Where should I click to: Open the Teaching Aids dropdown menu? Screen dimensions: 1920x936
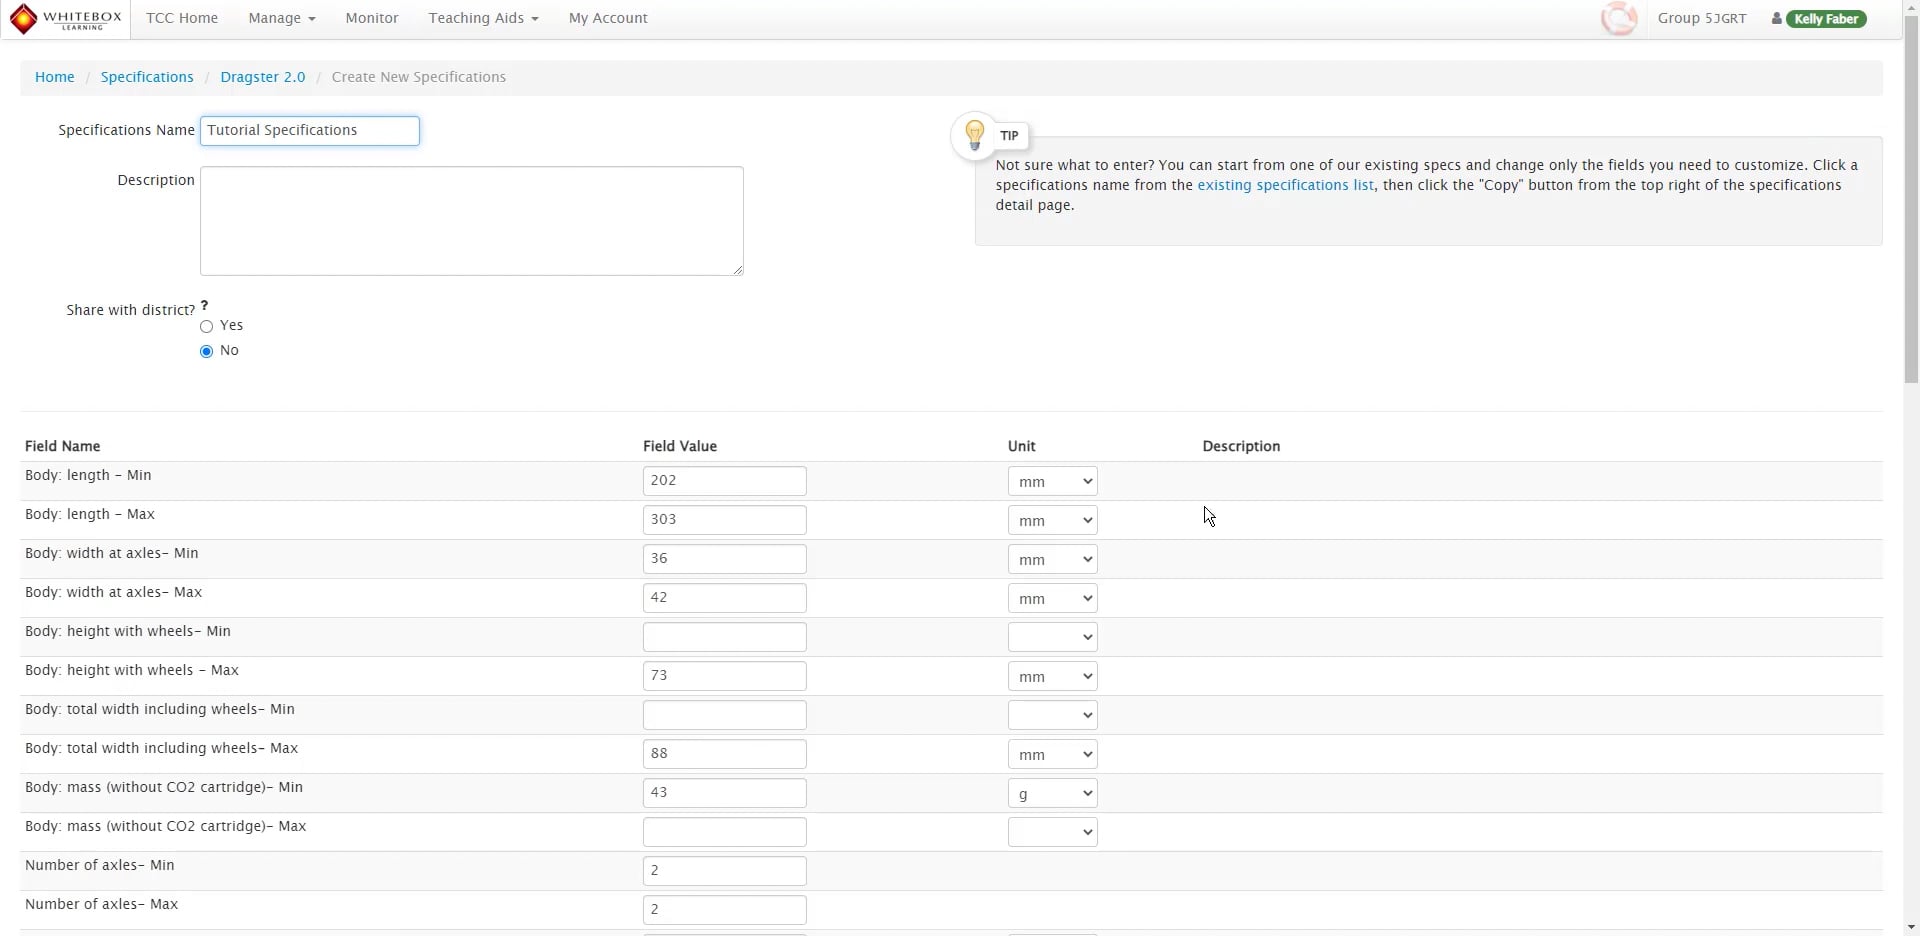tap(483, 18)
